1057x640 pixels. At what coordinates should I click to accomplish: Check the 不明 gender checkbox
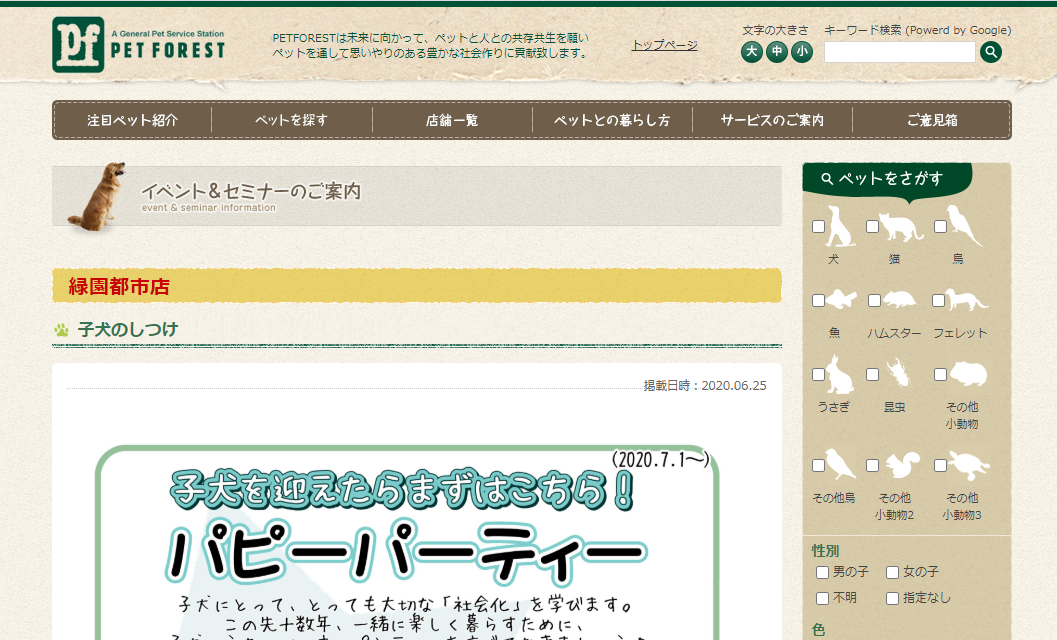point(822,598)
